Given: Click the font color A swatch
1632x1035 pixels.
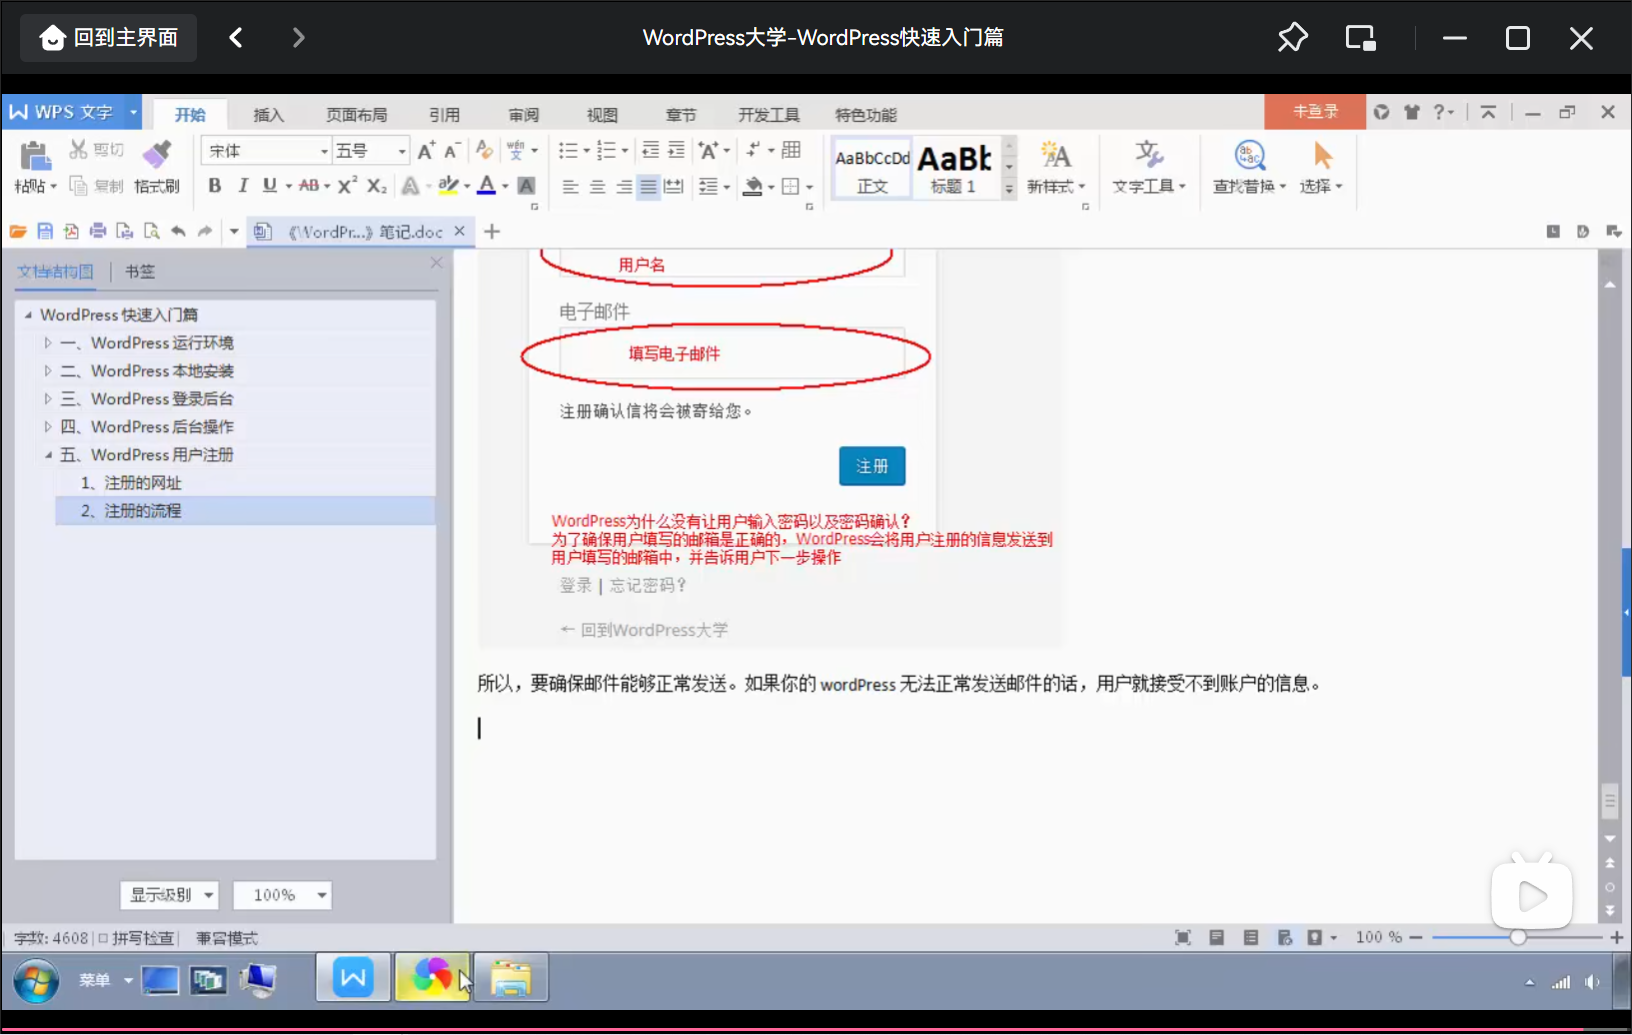Looking at the screenshot, I should coord(486,186).
